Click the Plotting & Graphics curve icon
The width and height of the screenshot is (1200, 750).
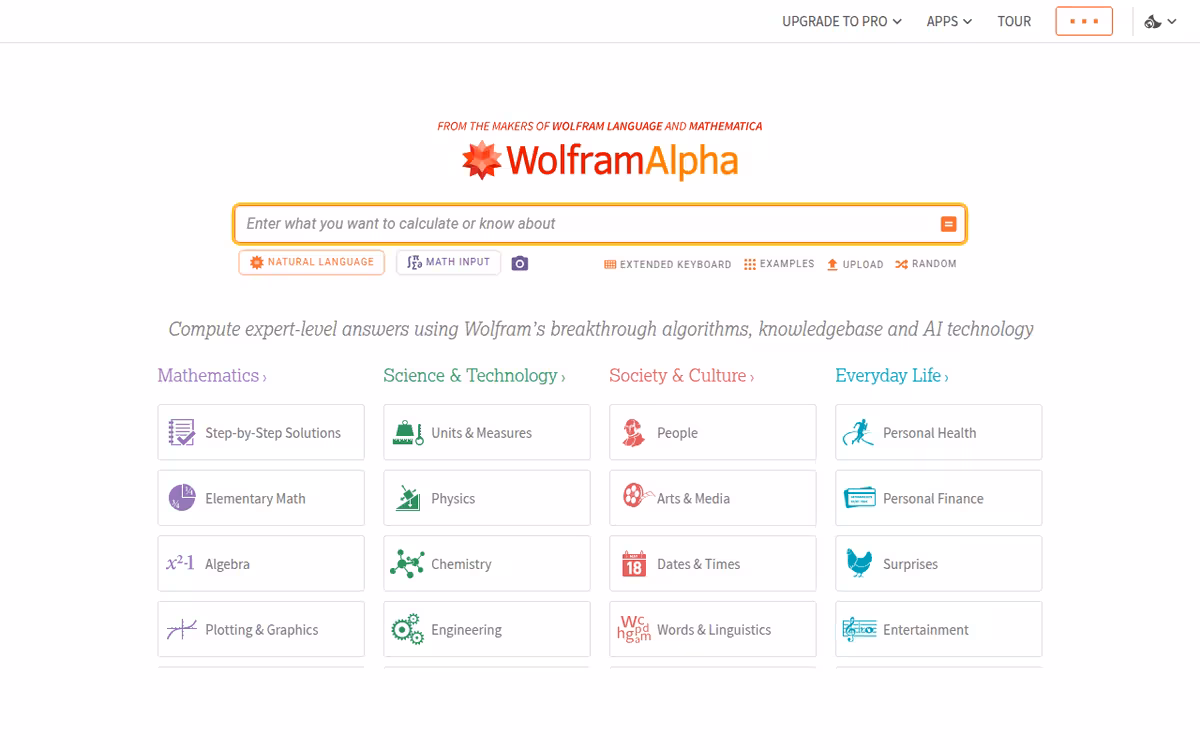pyautogui.click(x=181, y=630)
